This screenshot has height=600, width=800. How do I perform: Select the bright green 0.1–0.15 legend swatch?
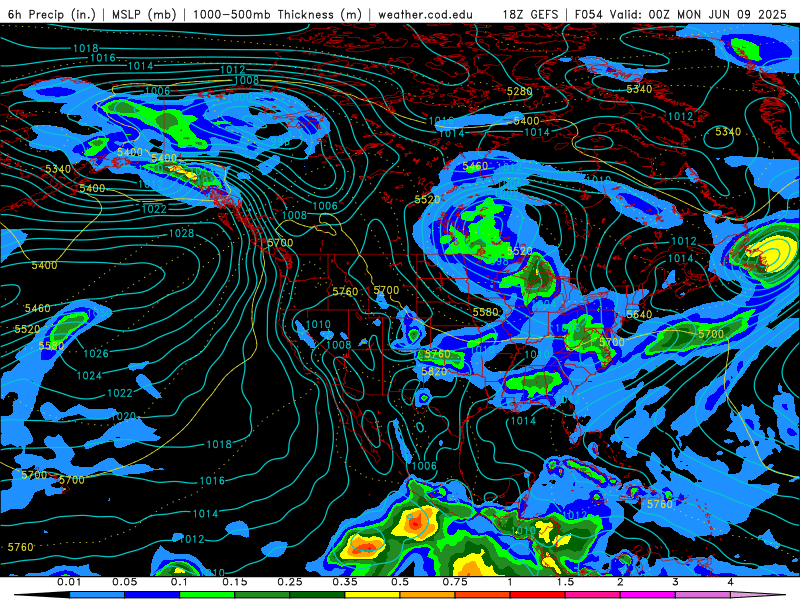click(x=207, y=595)
